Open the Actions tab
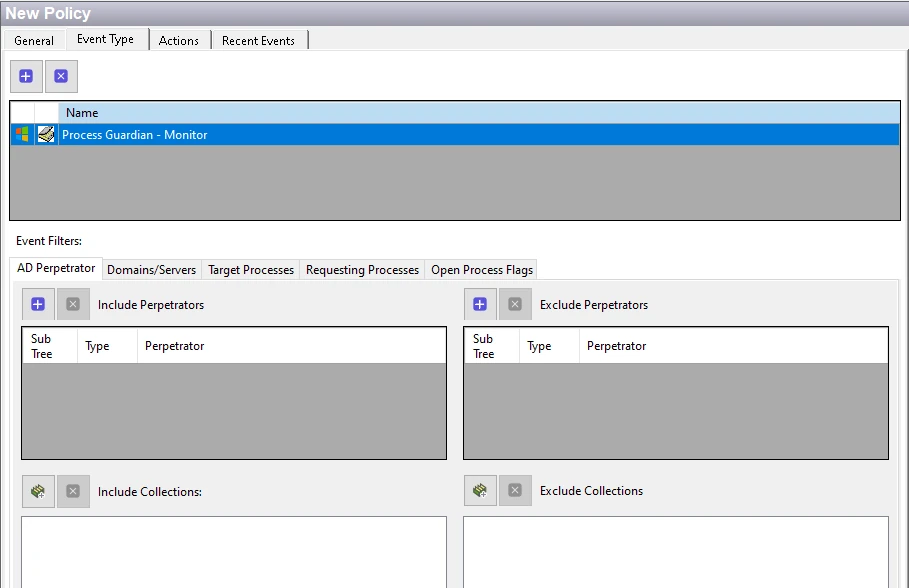This screenshot has height=588, width=909. (179, 41)
